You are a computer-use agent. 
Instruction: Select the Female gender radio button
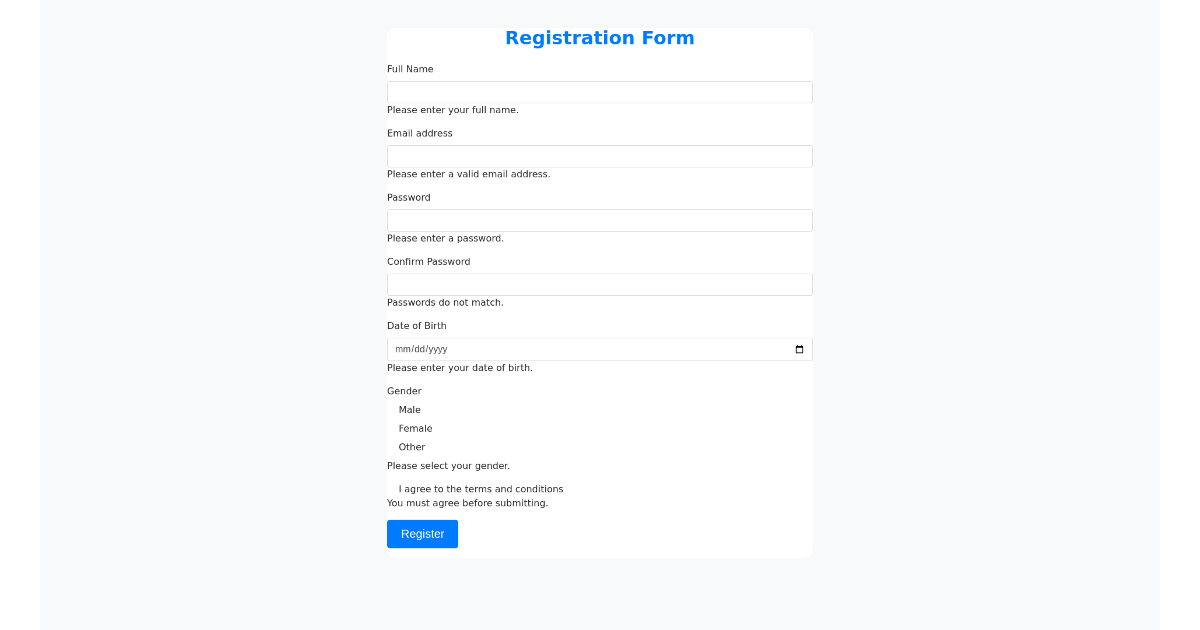[x=391, y=428]
